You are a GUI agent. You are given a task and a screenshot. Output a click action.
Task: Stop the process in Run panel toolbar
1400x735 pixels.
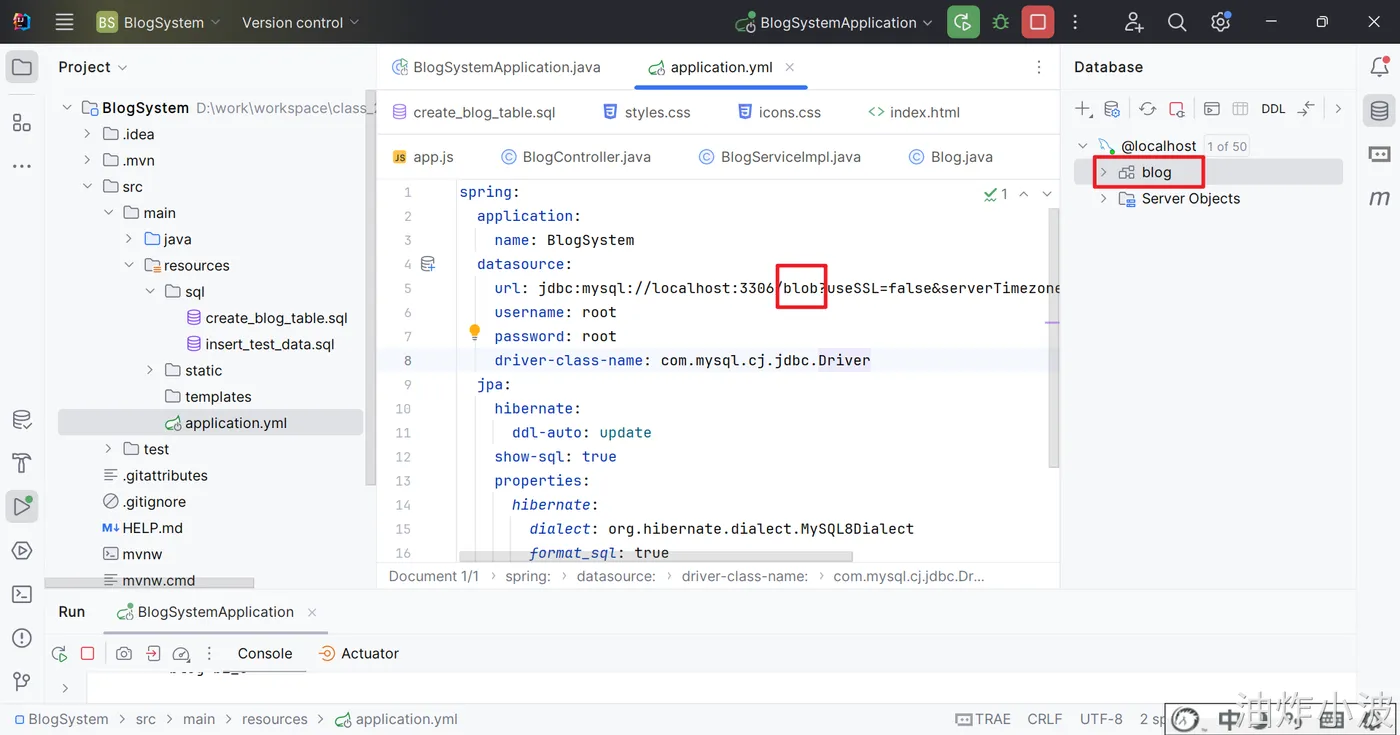pyautogui.click(x=88, y=654)
